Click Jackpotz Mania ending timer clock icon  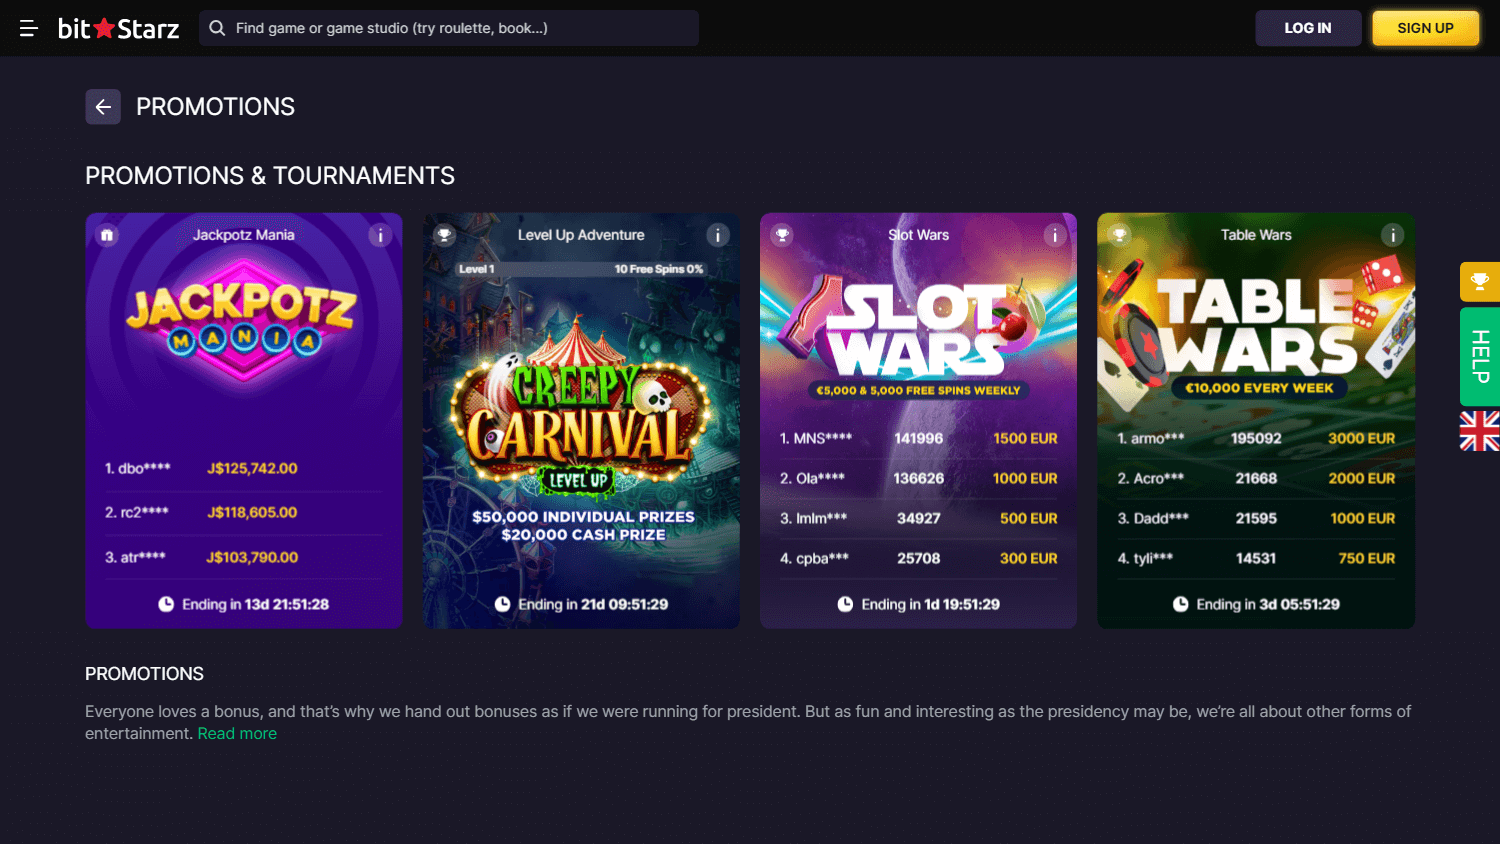click(166, 604)
